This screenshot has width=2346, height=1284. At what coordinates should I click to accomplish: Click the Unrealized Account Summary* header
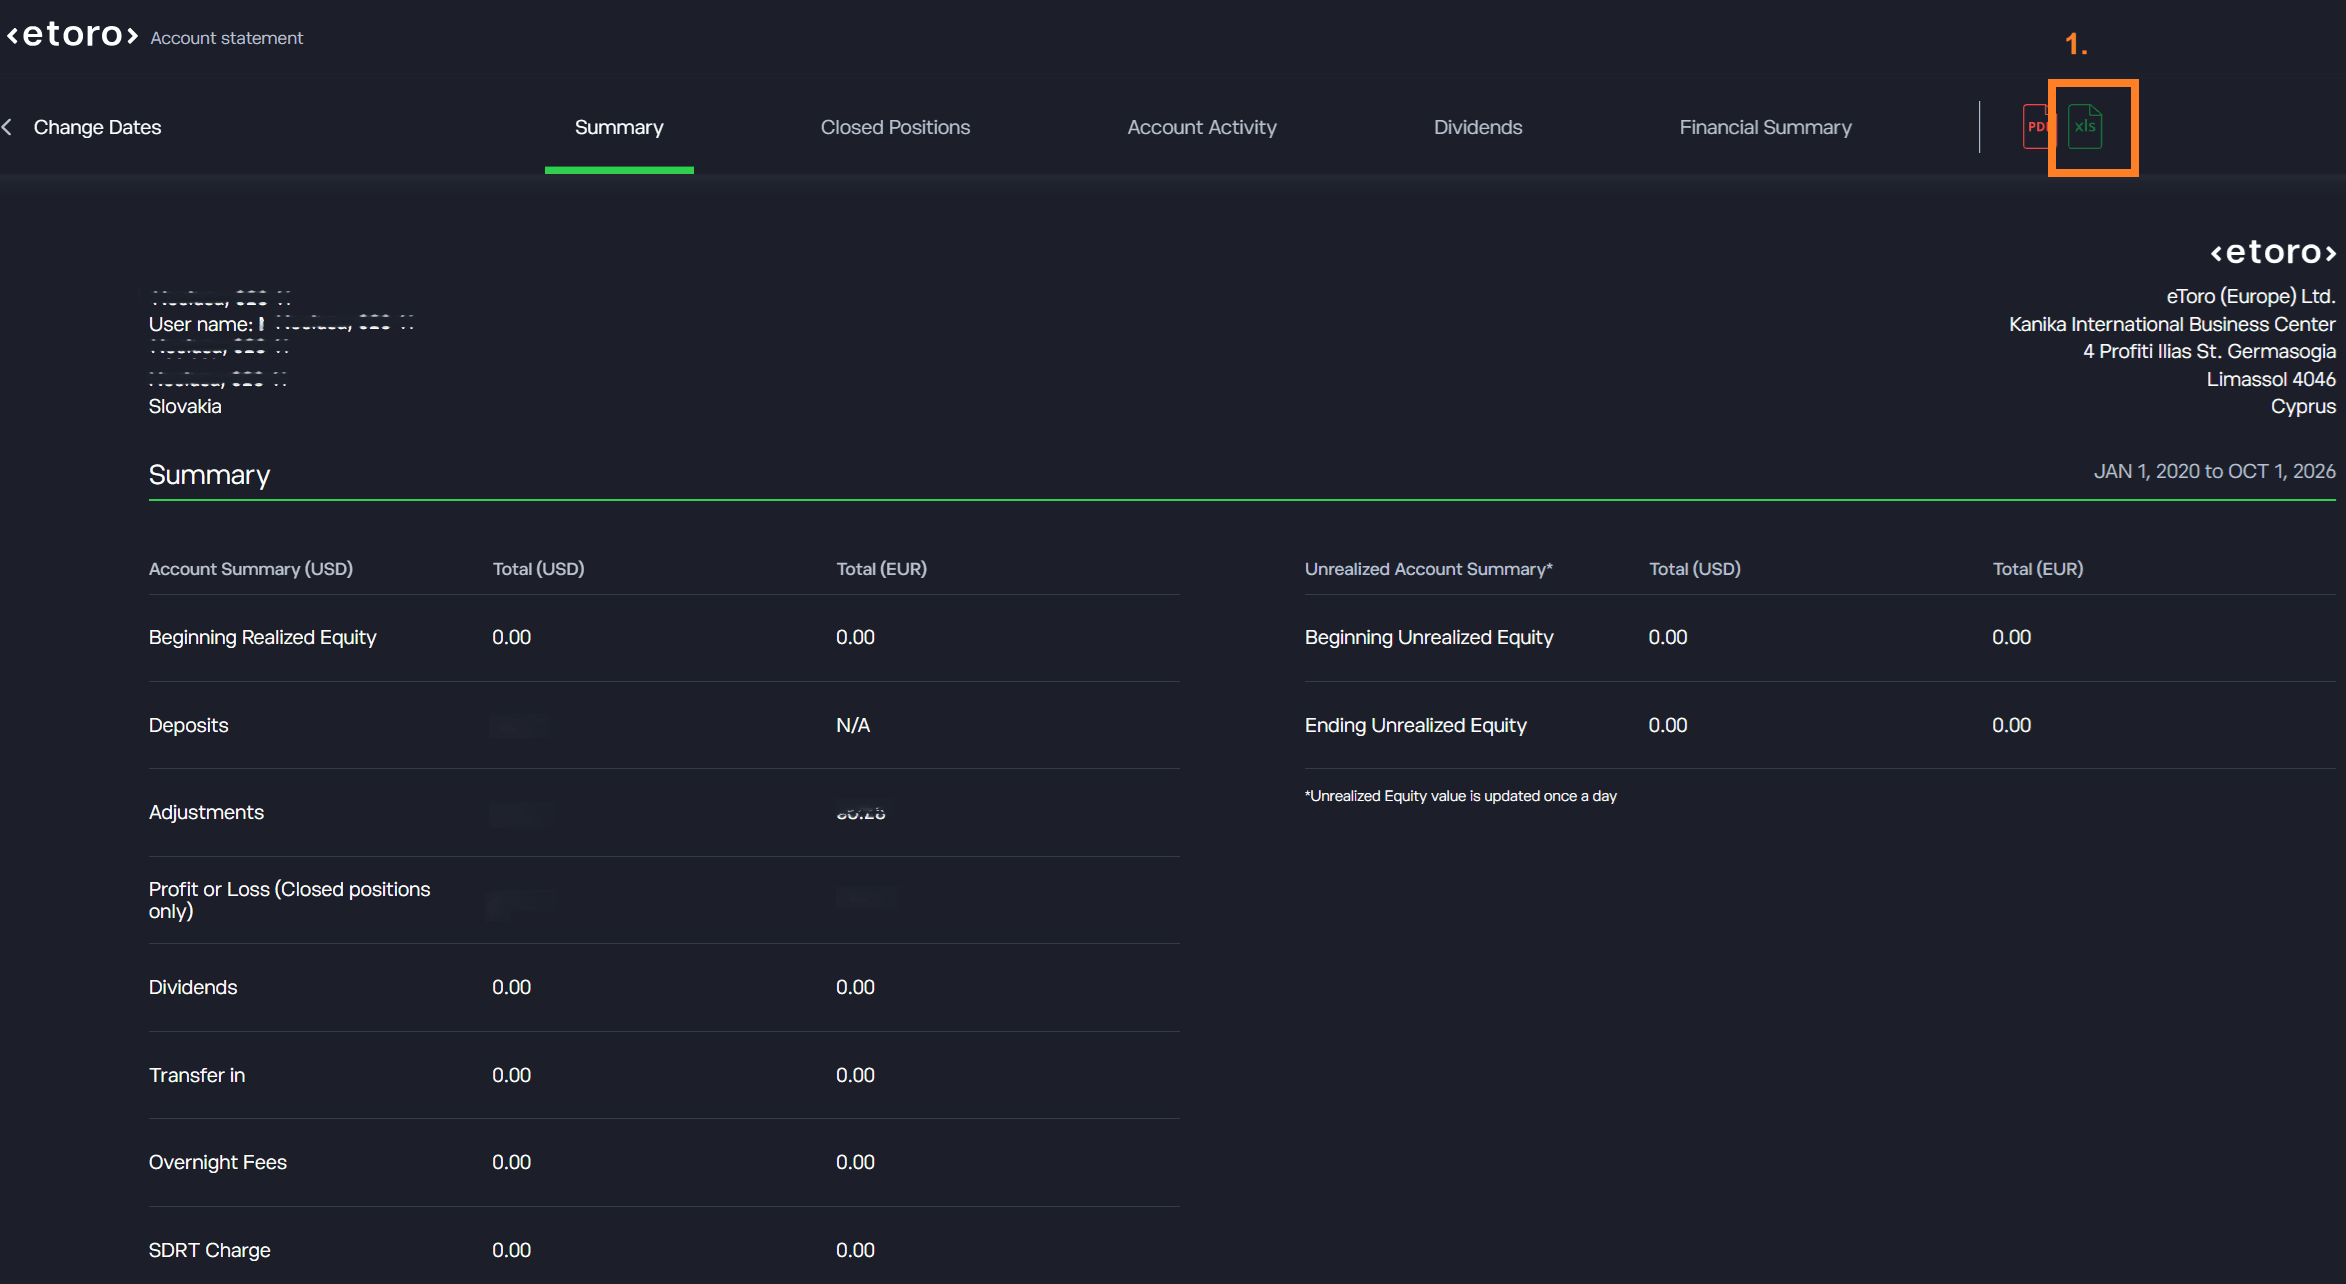1429,569
